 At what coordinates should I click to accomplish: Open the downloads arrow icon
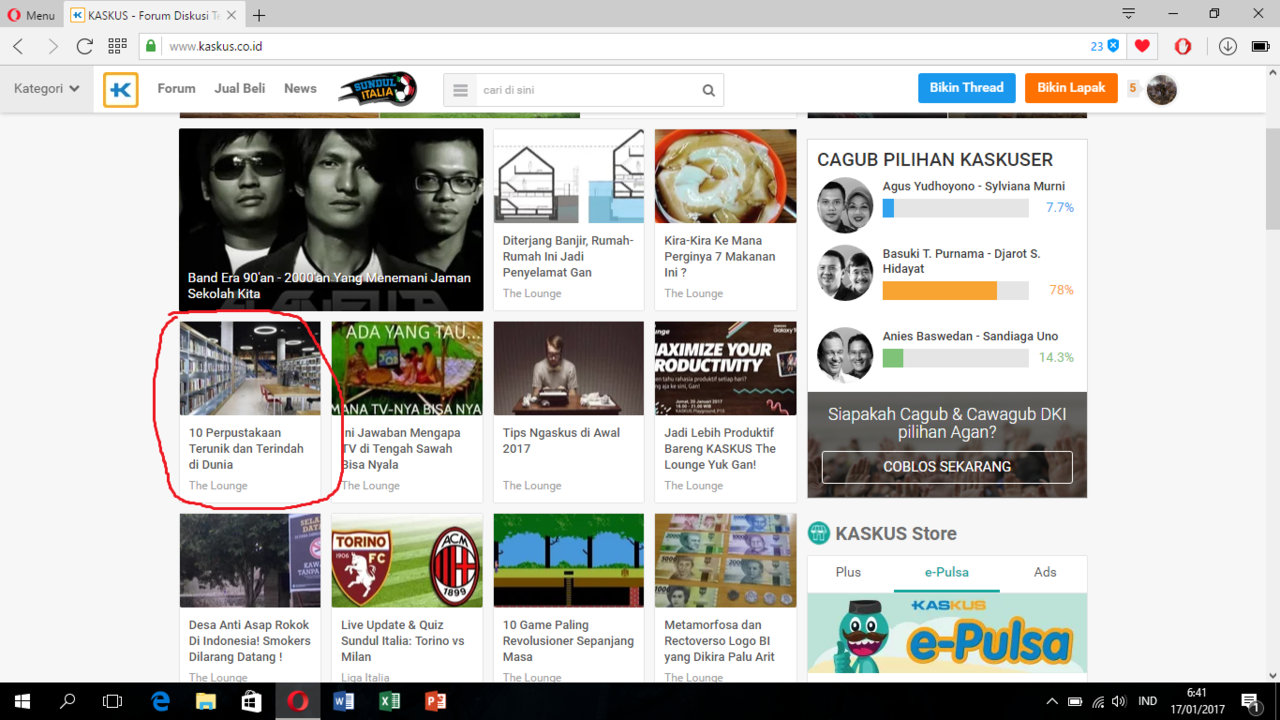(1228, 46)
